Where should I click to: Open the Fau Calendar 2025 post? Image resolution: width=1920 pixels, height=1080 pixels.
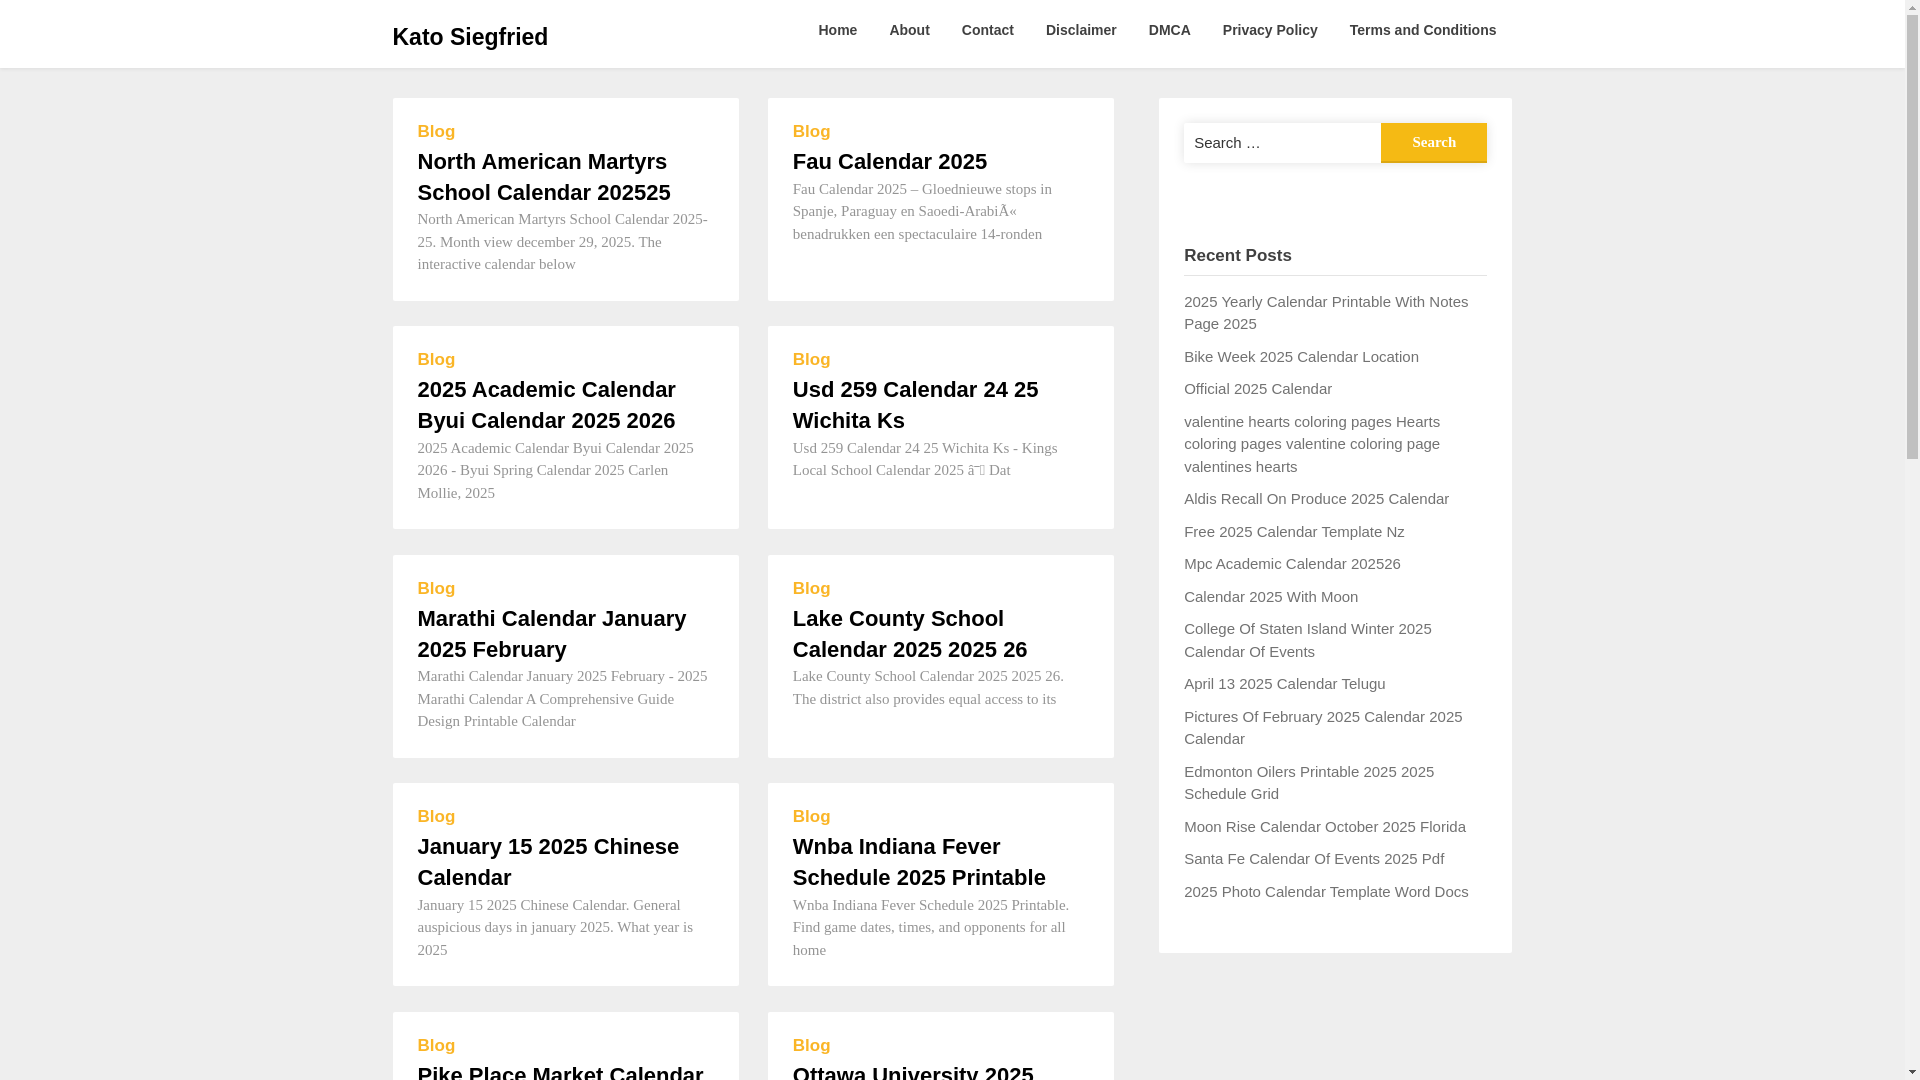889,161
